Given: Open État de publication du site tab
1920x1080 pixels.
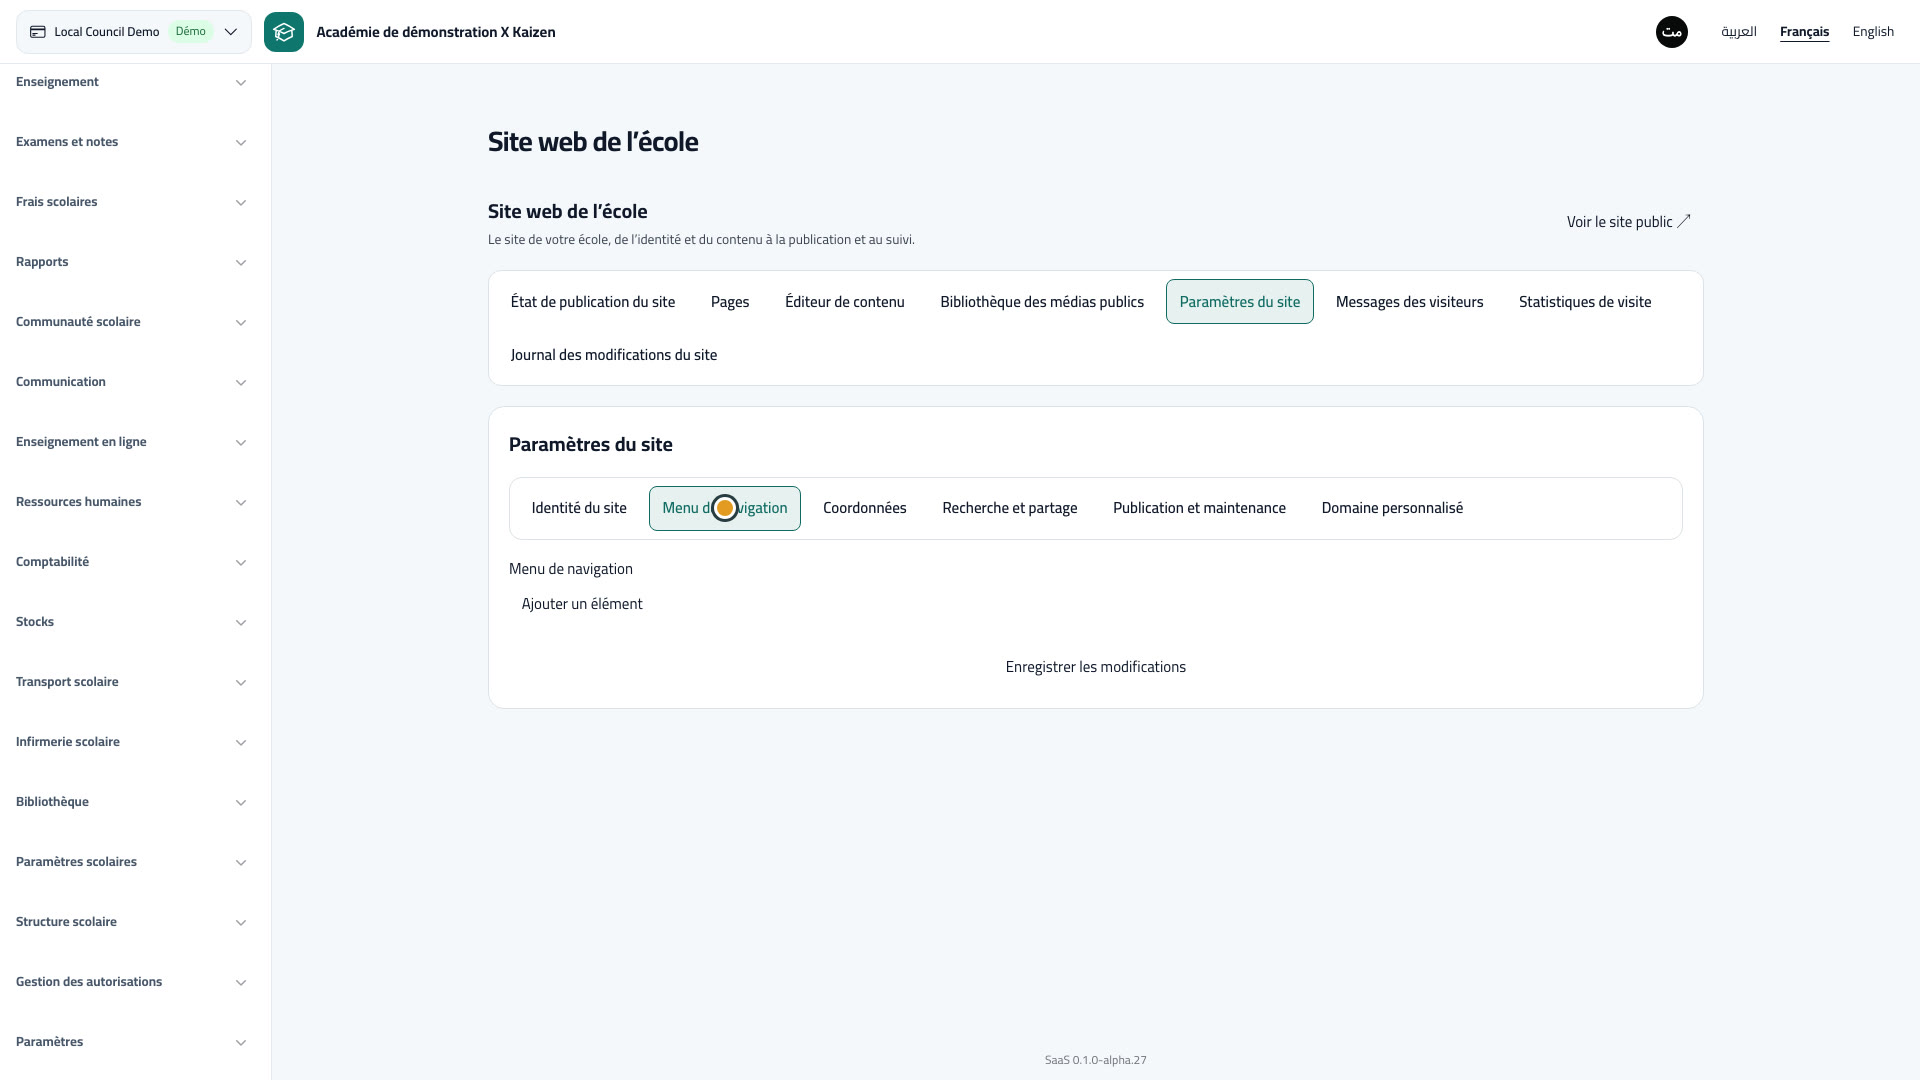Looking at the screenshot, I should (593, 302).
